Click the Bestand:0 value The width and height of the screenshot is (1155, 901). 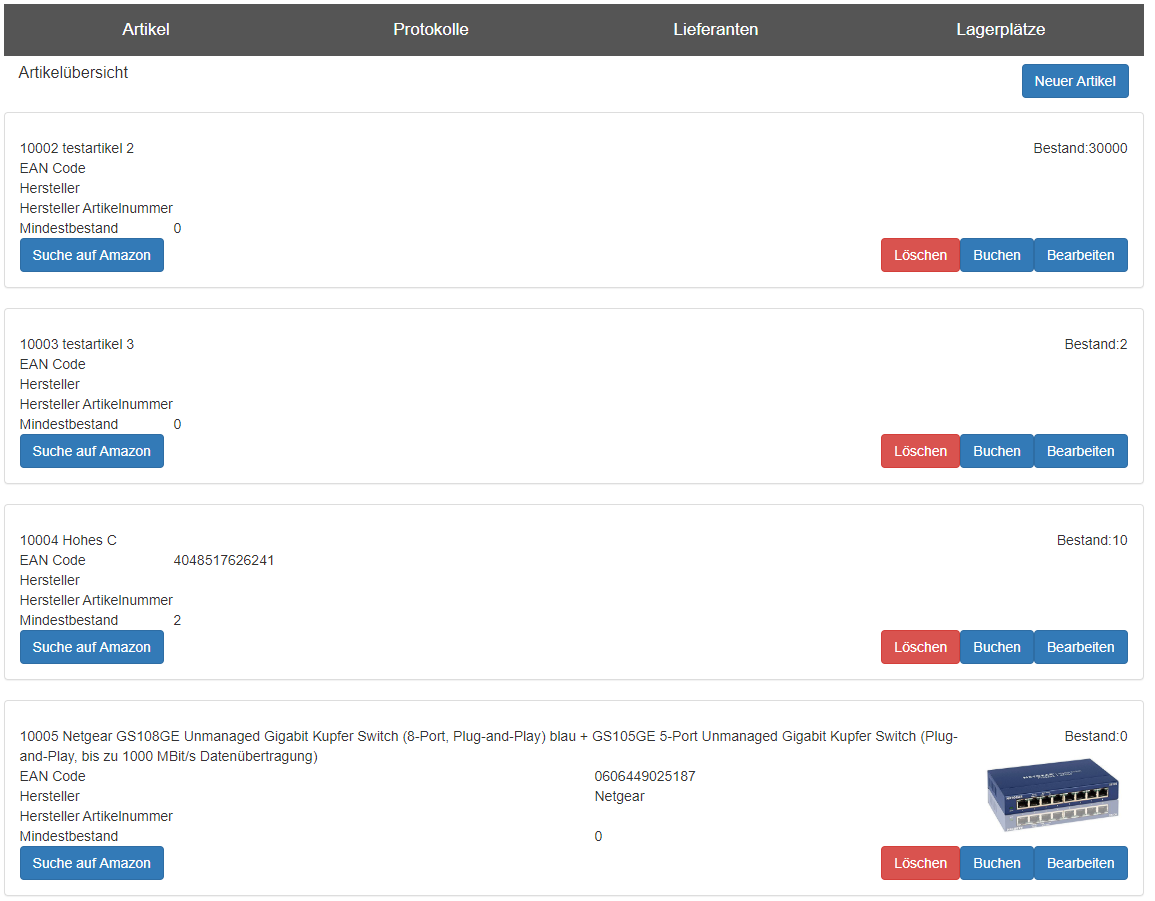click(1095, 736)
